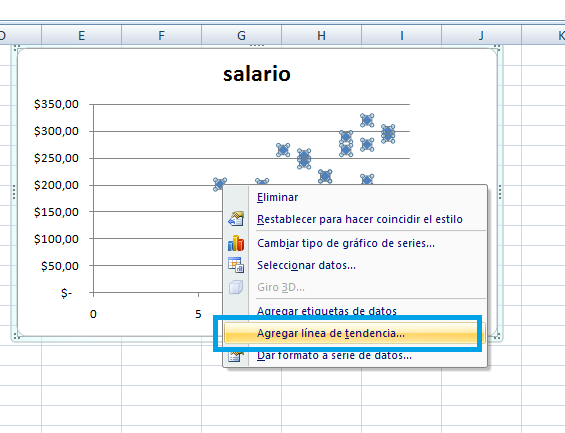Click the highest scatter data point
565x433 pixels.
point(367,120)
